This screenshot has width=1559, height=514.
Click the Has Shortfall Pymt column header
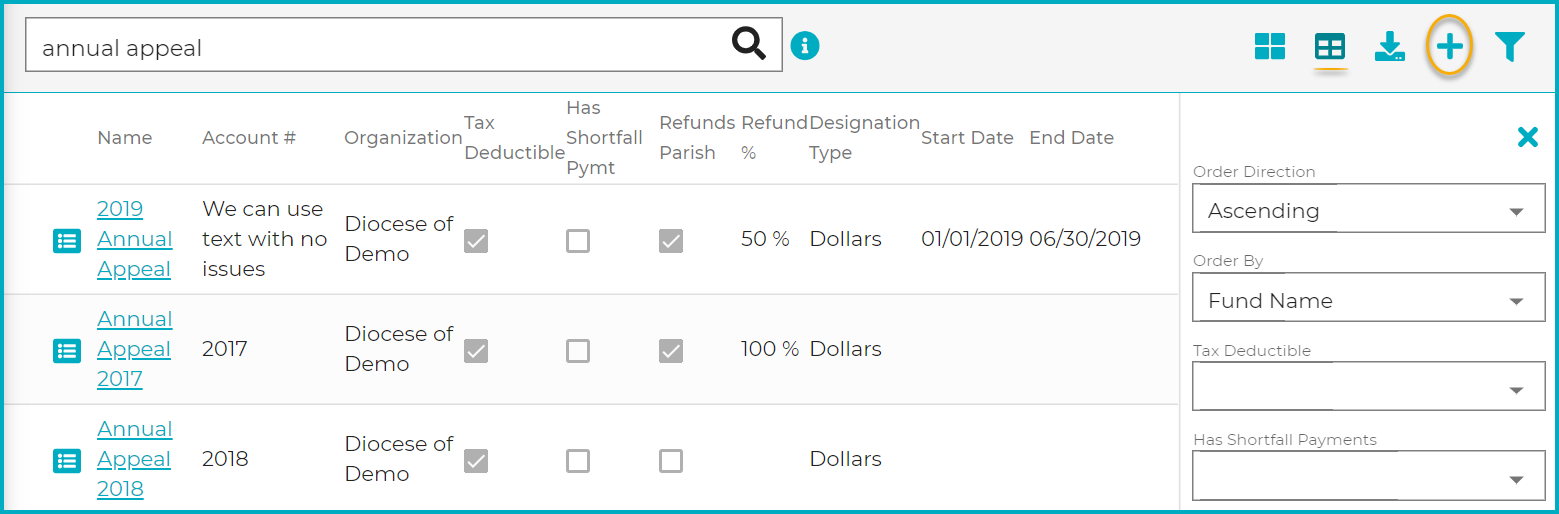(604, 138)
